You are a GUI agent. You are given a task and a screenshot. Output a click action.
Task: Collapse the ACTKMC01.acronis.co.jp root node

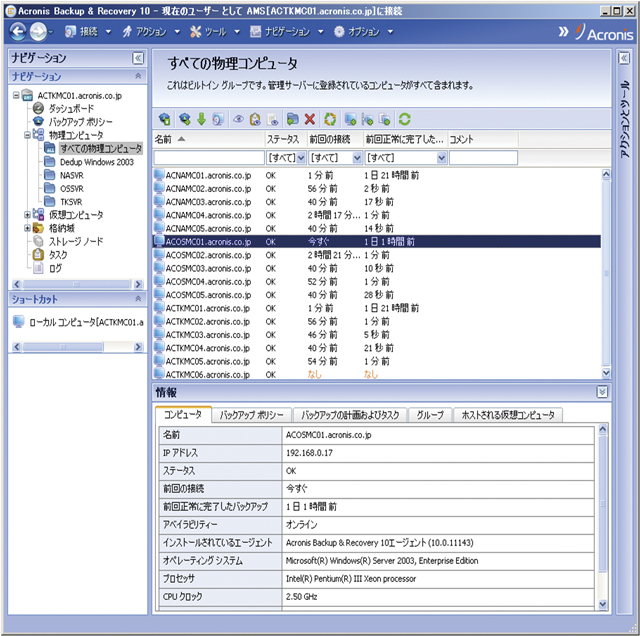pos(16,96)
